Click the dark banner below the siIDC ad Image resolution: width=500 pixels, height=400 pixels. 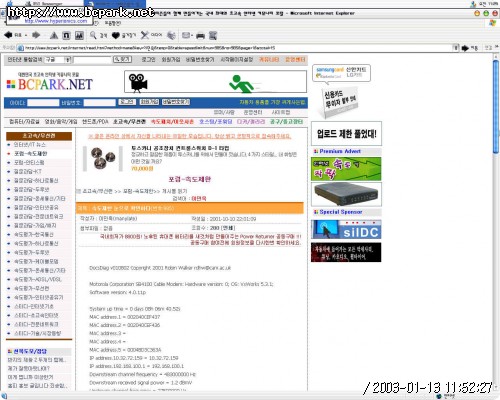[x=346, y=252]
